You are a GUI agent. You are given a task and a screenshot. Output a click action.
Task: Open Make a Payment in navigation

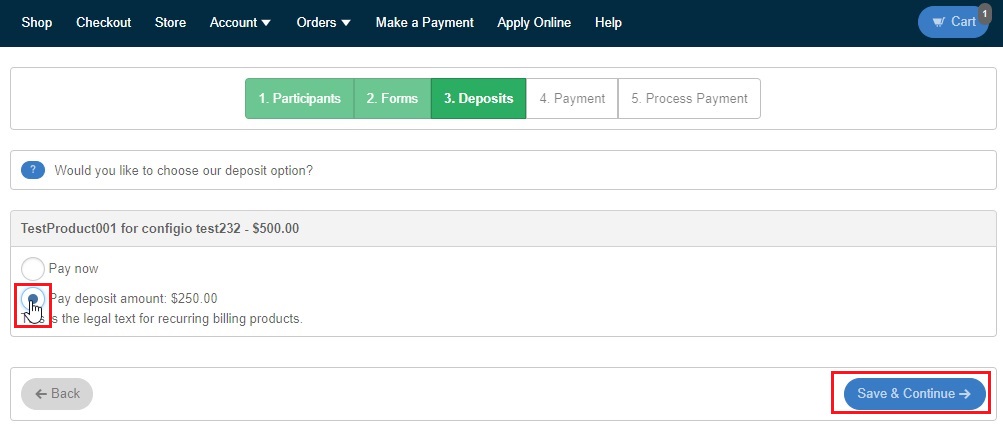(x=425, y=22)
